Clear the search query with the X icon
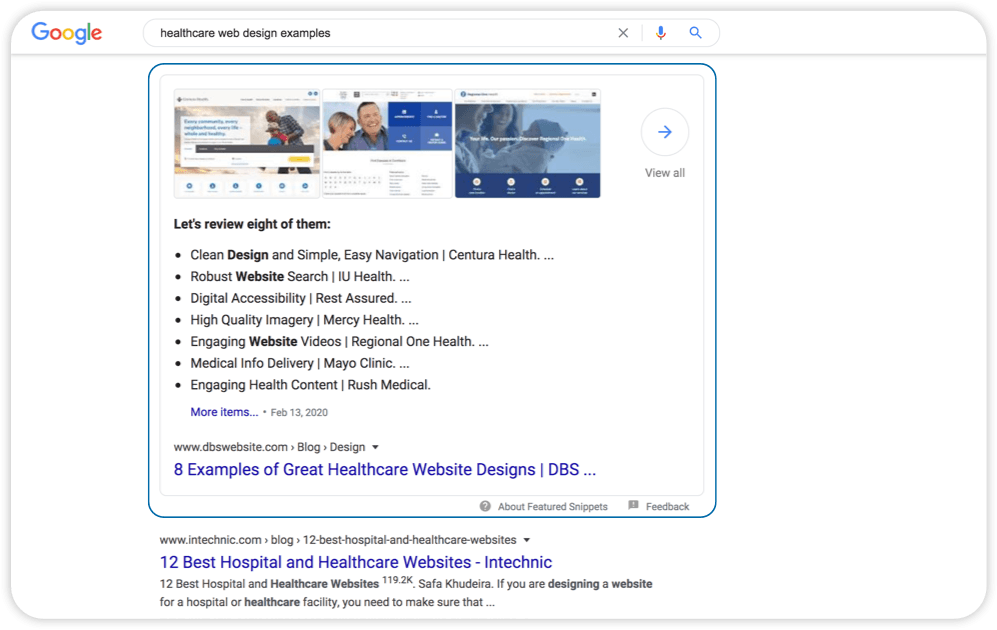 tap(623, 33)
